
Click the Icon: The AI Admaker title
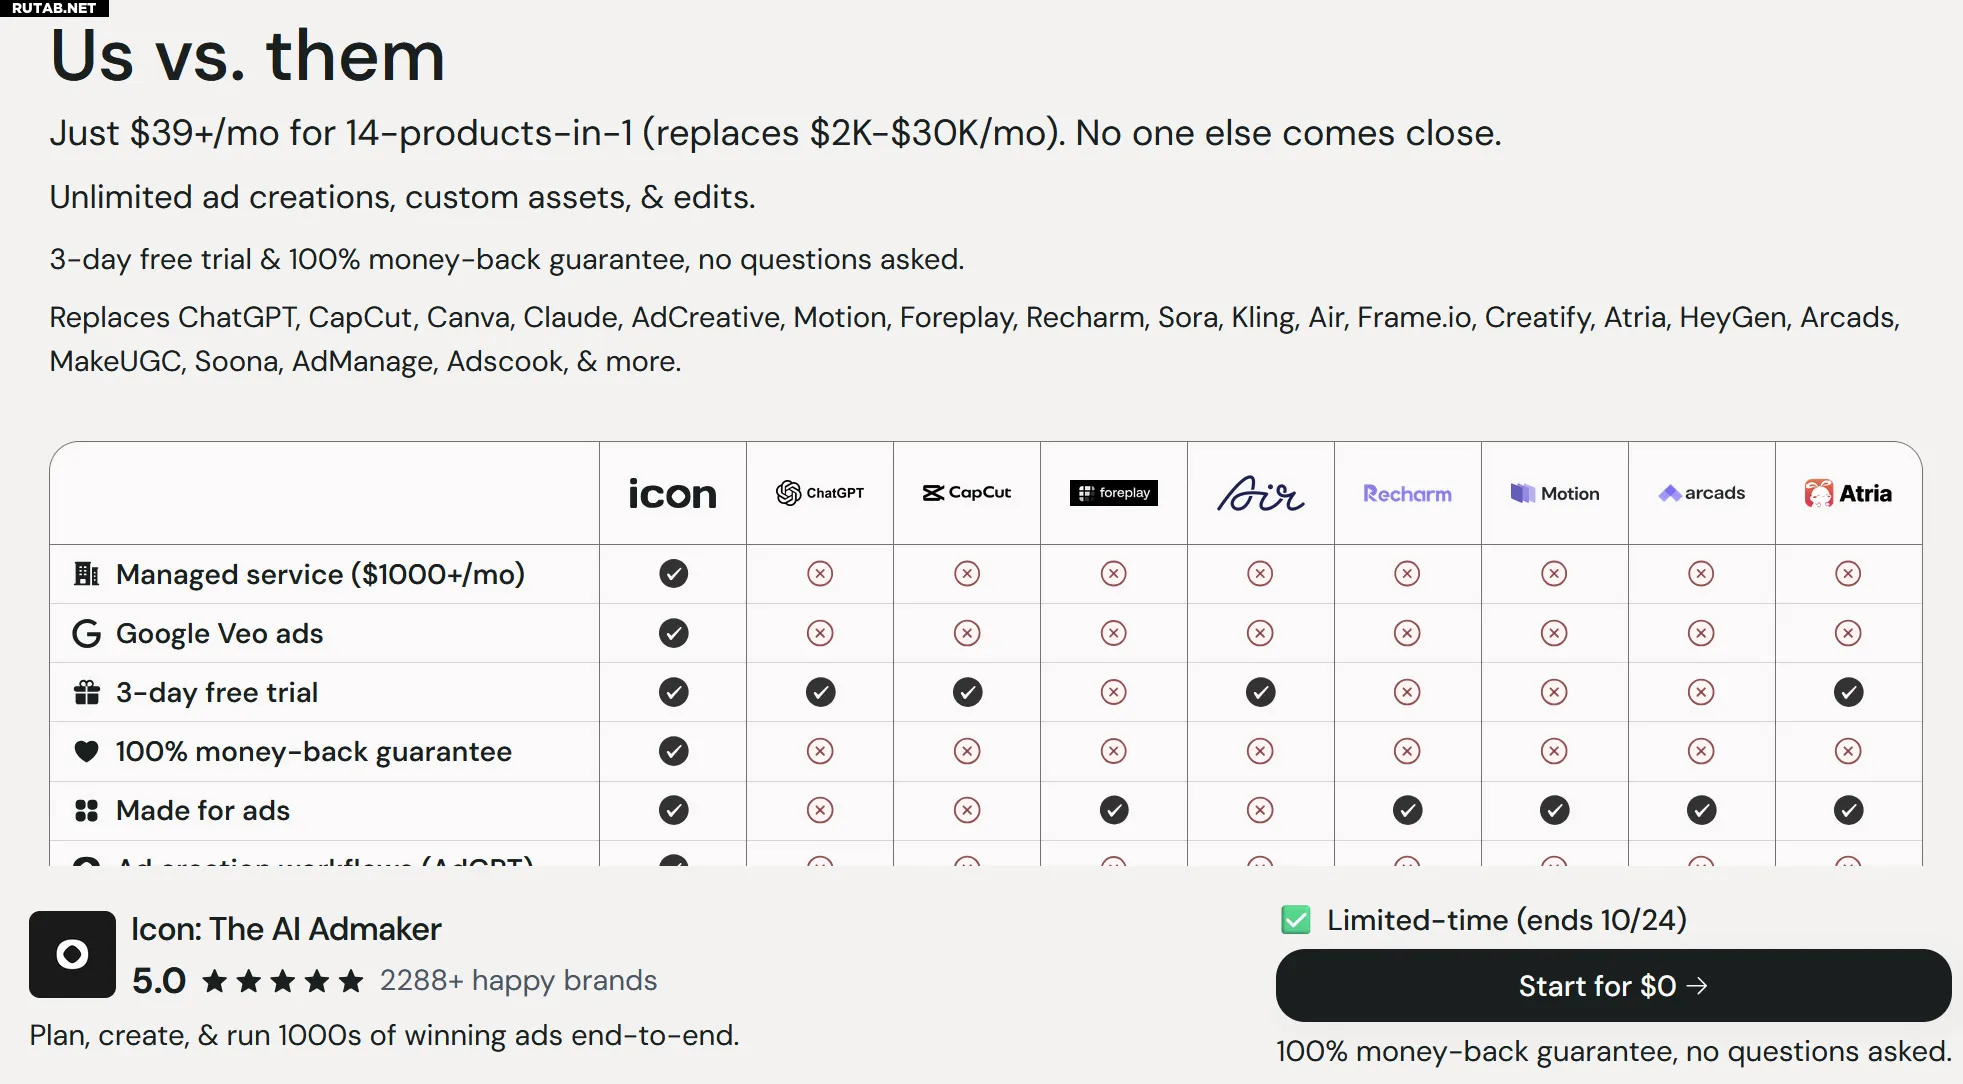(286, 929)
